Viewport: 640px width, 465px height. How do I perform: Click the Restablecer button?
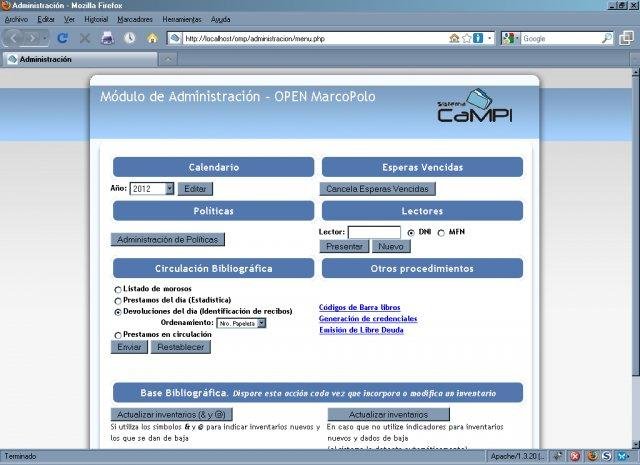point(181,347)
